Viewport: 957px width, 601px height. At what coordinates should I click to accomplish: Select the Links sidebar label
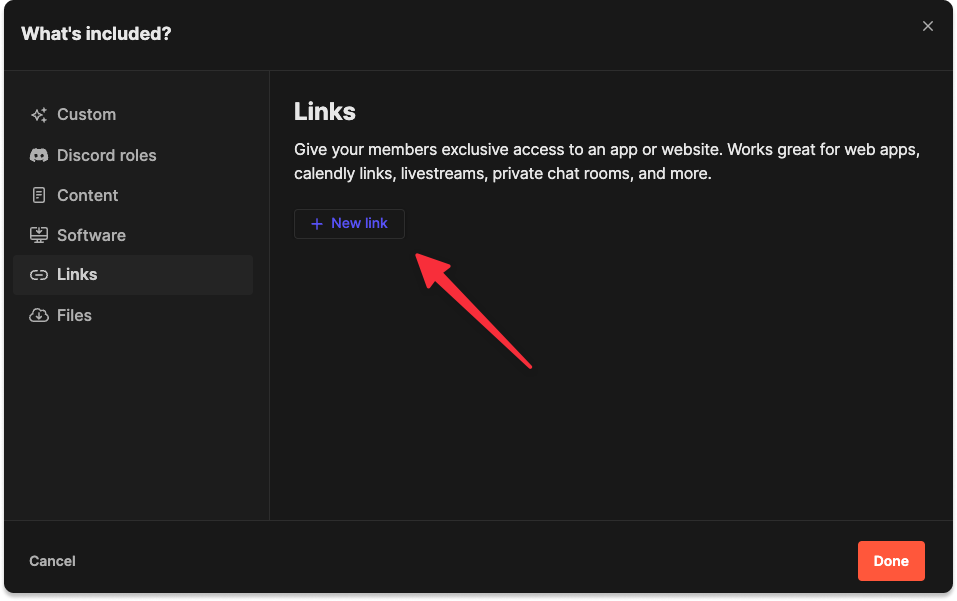(x=77, y=275)
